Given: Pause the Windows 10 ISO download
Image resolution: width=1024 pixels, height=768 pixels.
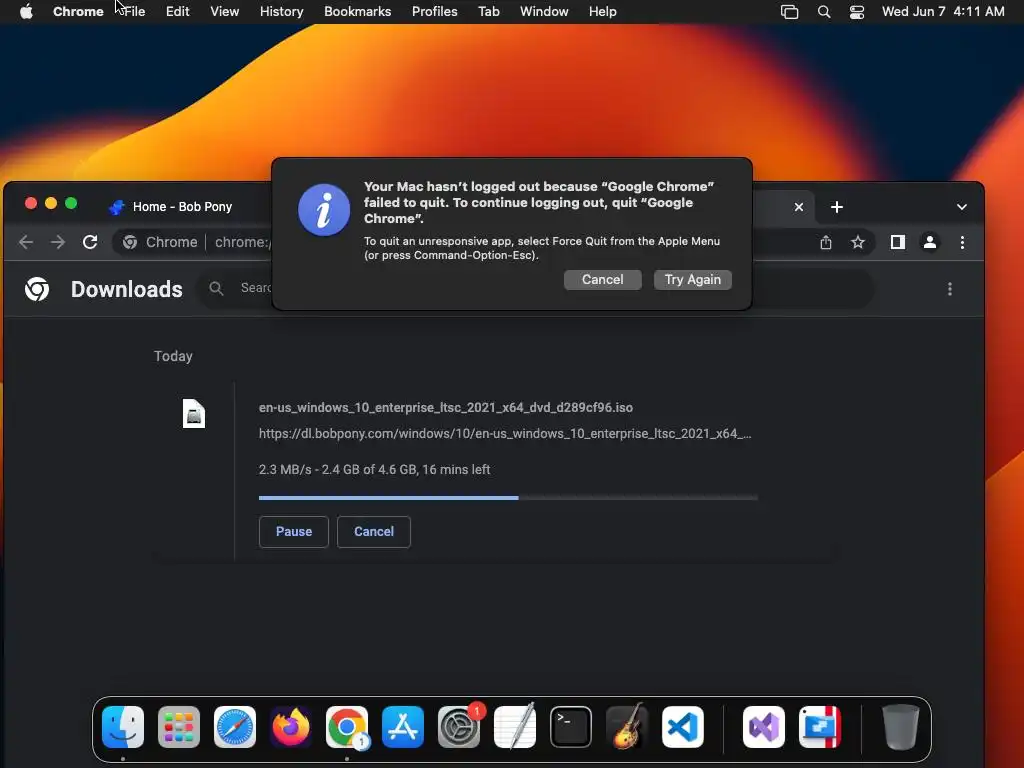Looking at the screenshot, I should pyautogui.click(x=294, y=532).
